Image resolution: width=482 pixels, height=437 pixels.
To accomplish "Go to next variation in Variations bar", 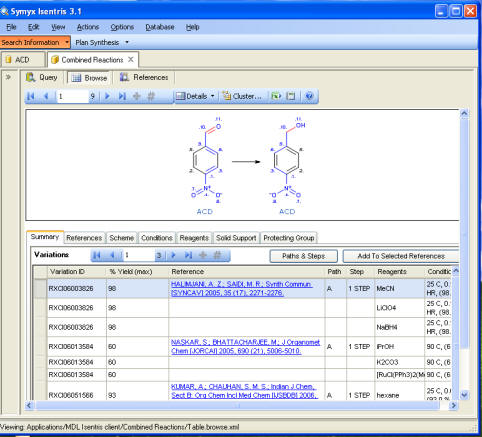I will coord(173,256).
